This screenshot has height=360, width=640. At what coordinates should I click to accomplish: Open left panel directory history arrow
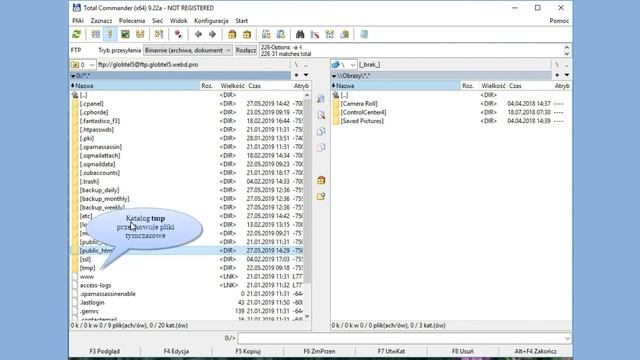point(306,75)
